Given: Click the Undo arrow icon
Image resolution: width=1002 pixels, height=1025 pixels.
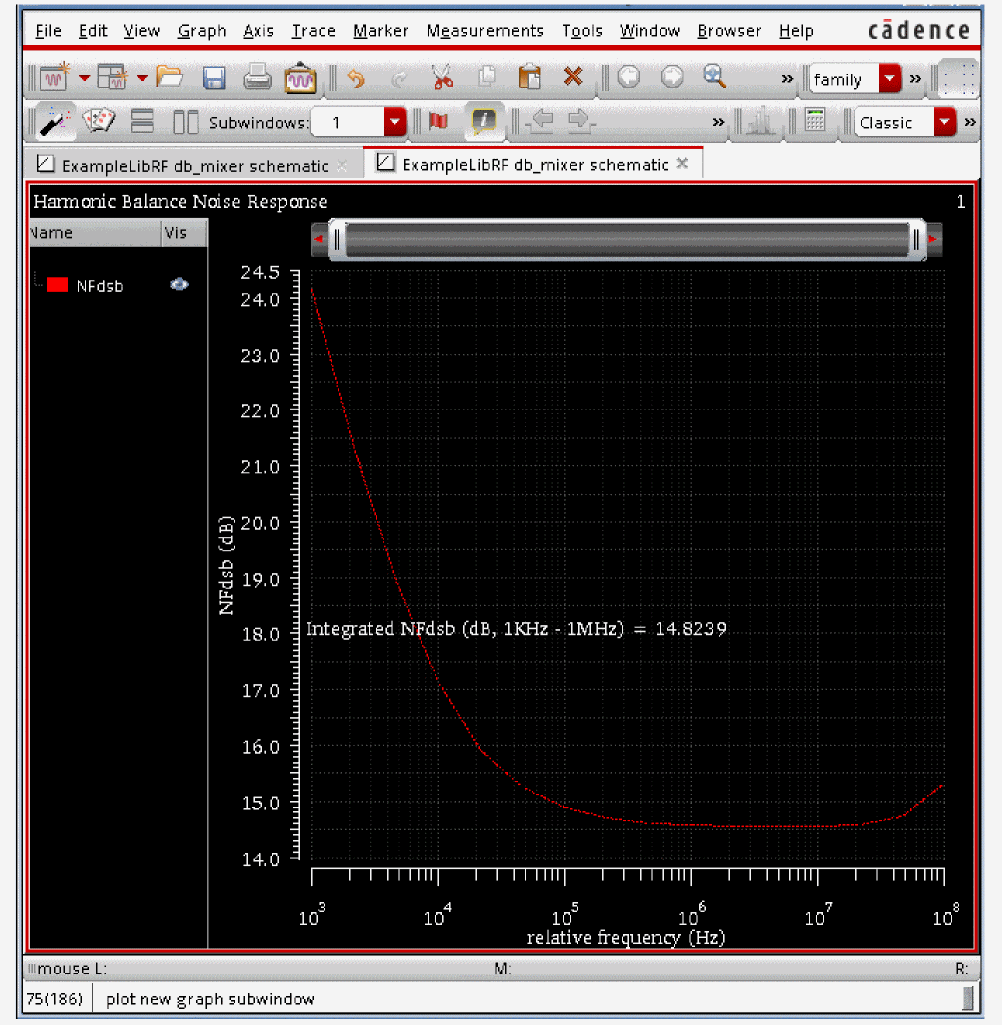Looking at the screenshot, I should click(x=356, y=77).
